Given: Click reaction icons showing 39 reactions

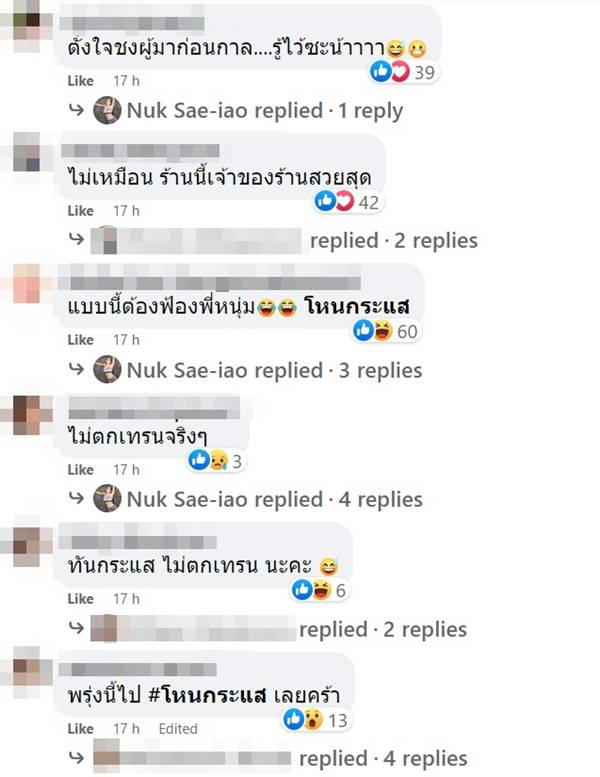Looking at the screenshot, I should [x=404, y=72].
